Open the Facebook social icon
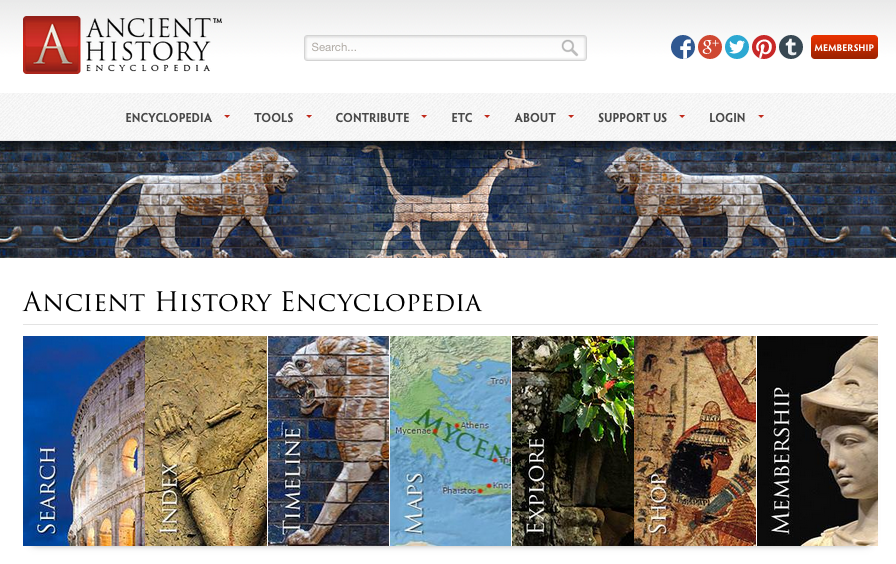This screenshot has height=564, width=896. [x=683, y=47]
